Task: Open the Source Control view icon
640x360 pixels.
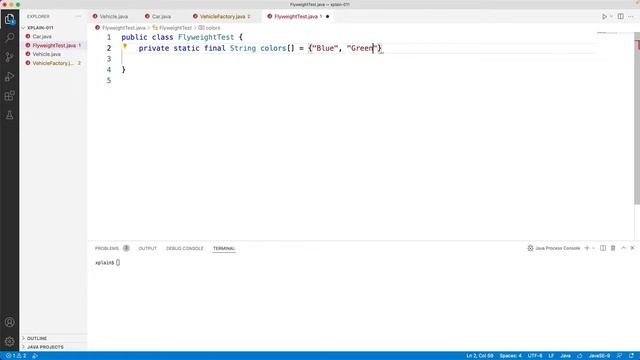Action: 9,57
